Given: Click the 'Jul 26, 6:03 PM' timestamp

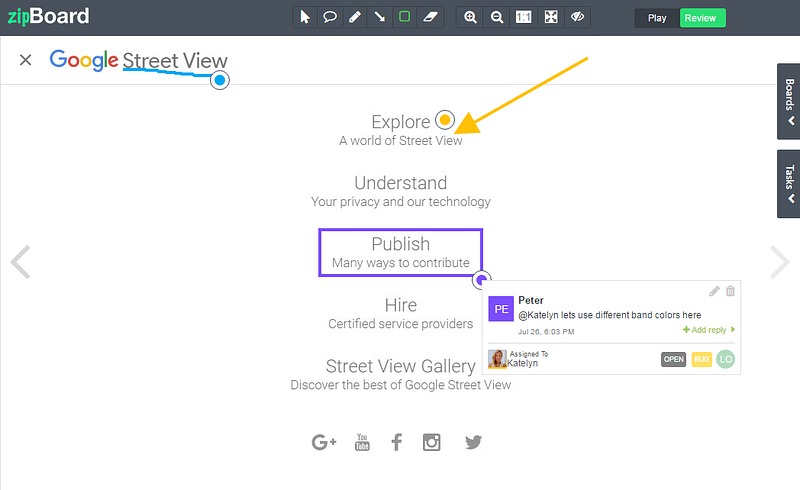Looking at the screenshot, I should click(546, 332).
